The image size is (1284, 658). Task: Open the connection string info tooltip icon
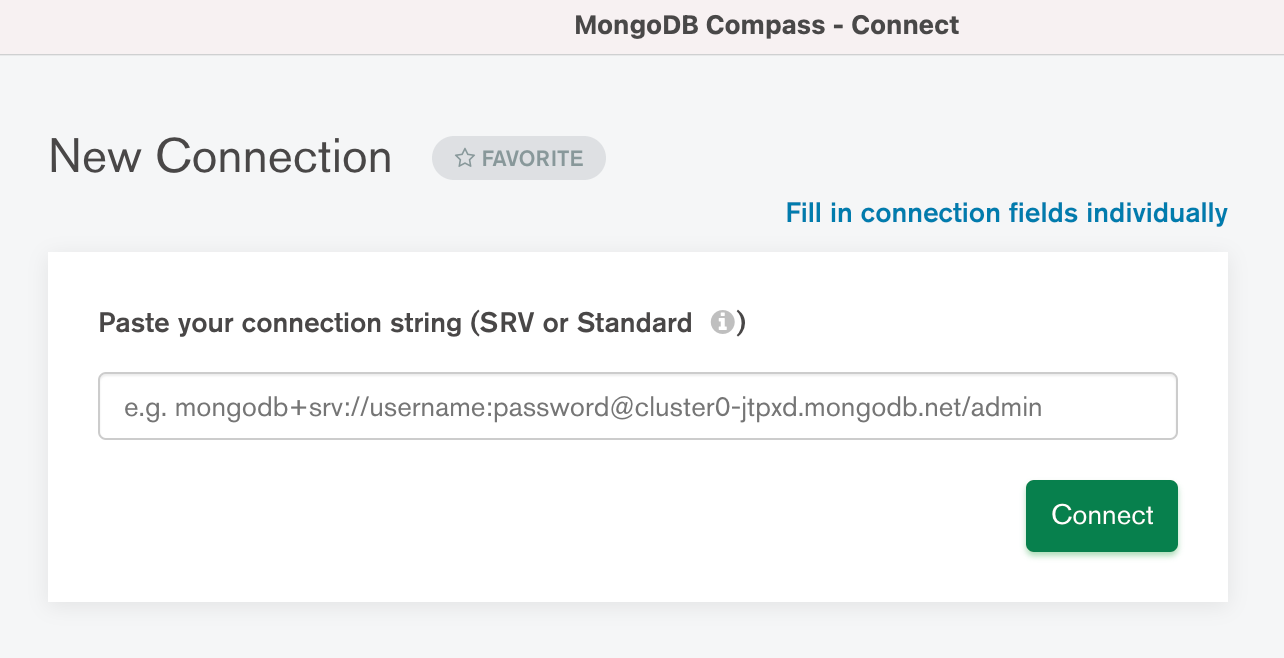click(x=722, y=322)
